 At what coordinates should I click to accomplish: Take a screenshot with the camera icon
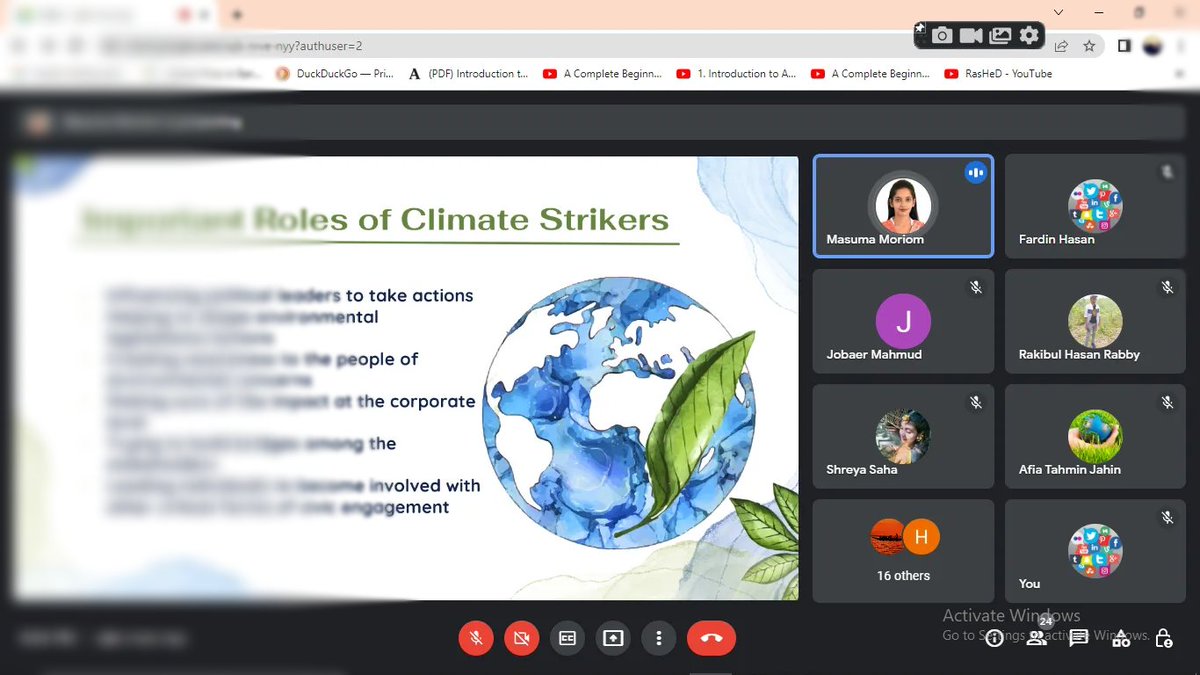pos(942,36)
